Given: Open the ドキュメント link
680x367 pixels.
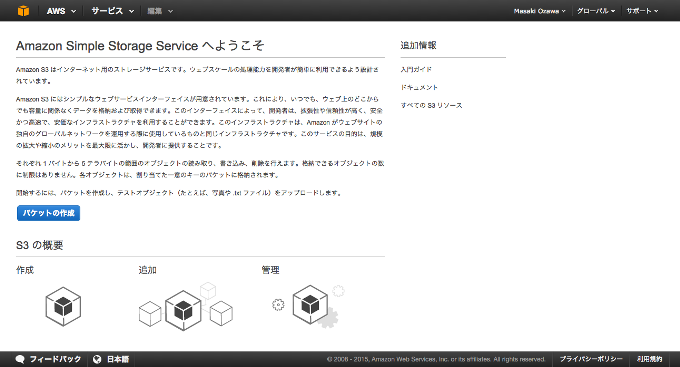Looking at the screenshot, I should [x=419, y=87].
